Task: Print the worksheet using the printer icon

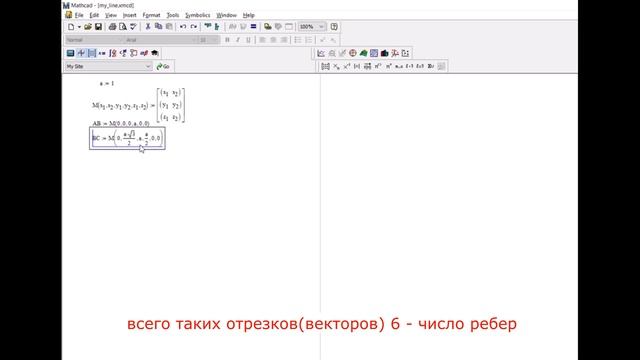Action: [x=112, y=27]
